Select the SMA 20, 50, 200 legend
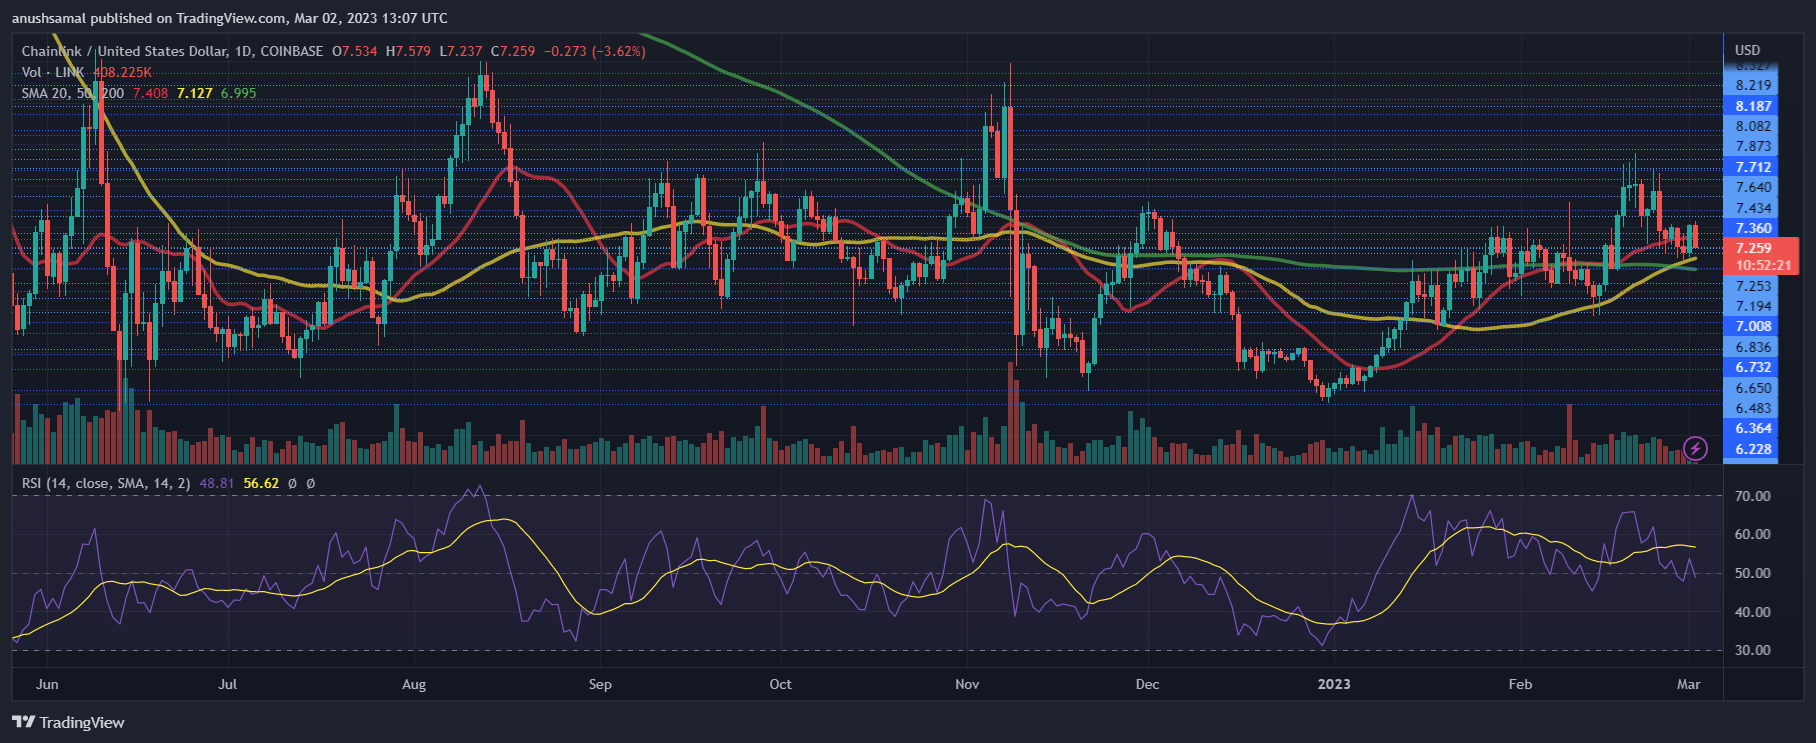1816x743 pixels. pos(73,93)
